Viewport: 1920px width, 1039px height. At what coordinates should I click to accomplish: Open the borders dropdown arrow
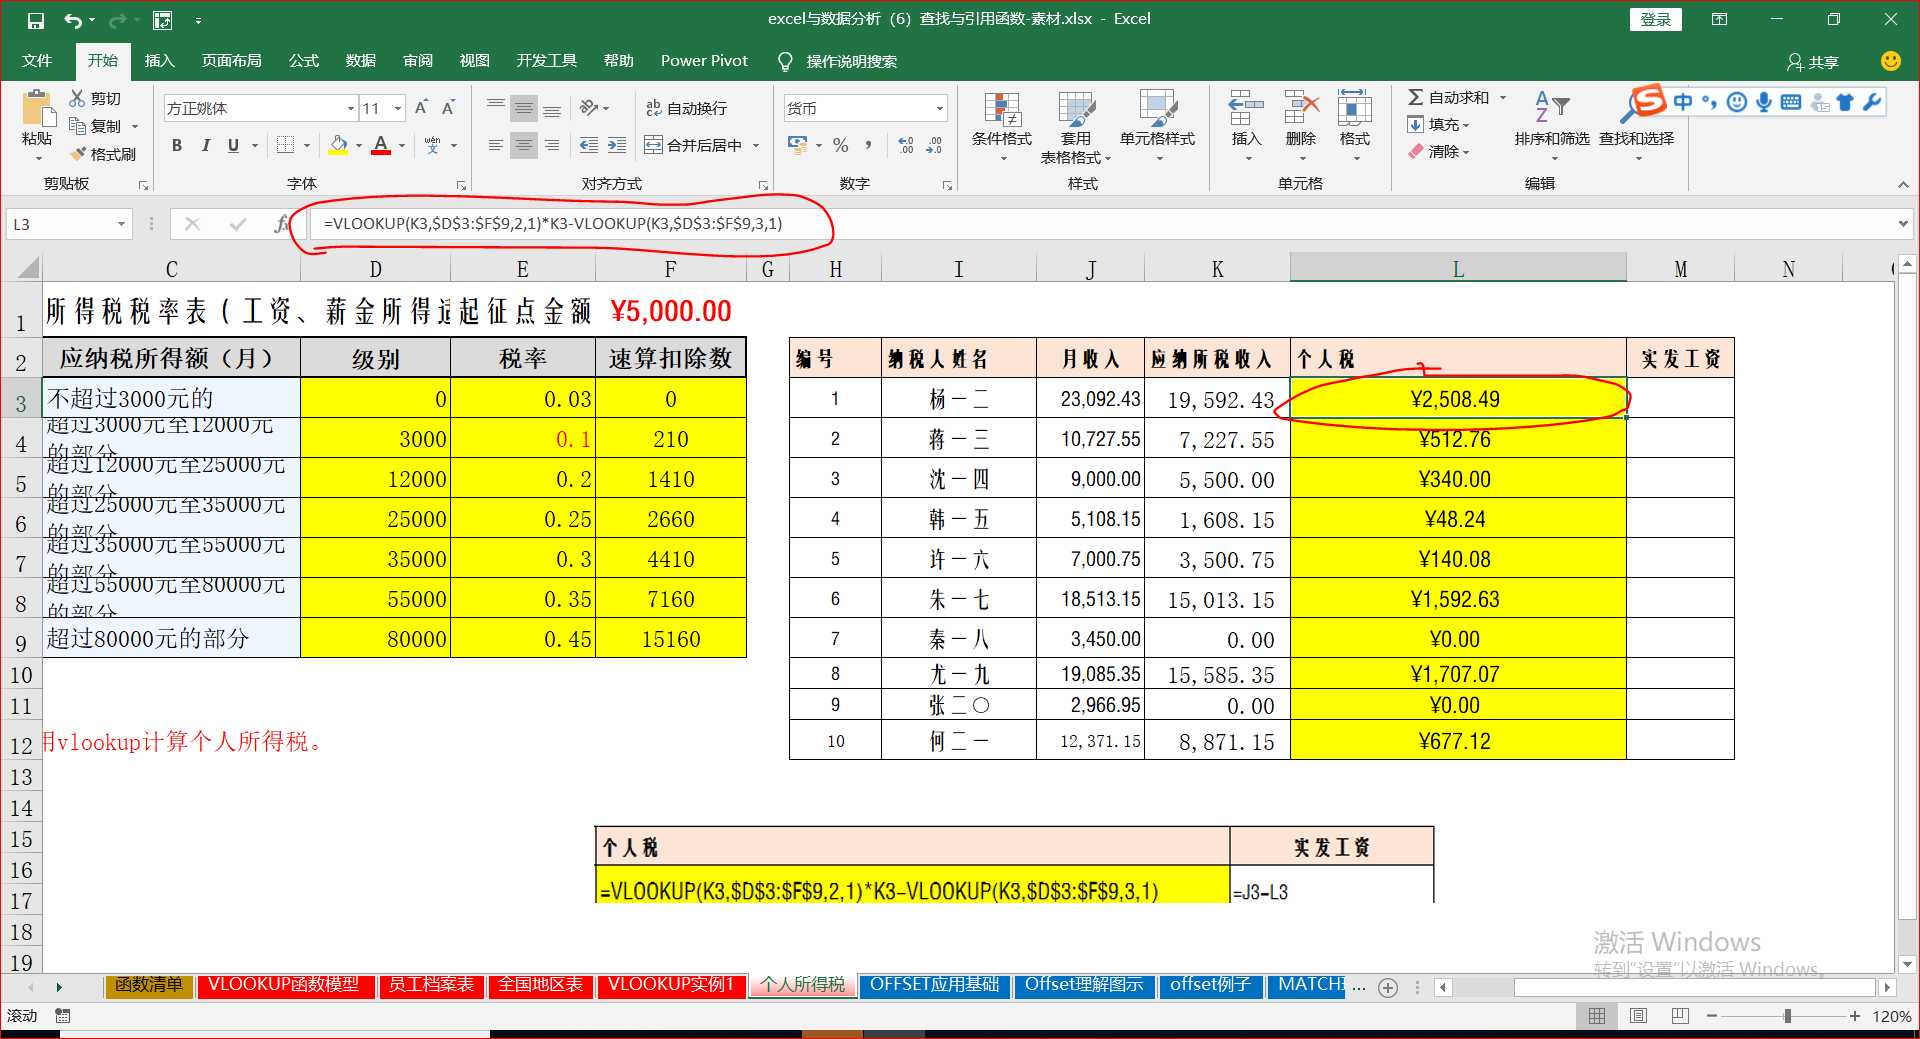point(306,146)
